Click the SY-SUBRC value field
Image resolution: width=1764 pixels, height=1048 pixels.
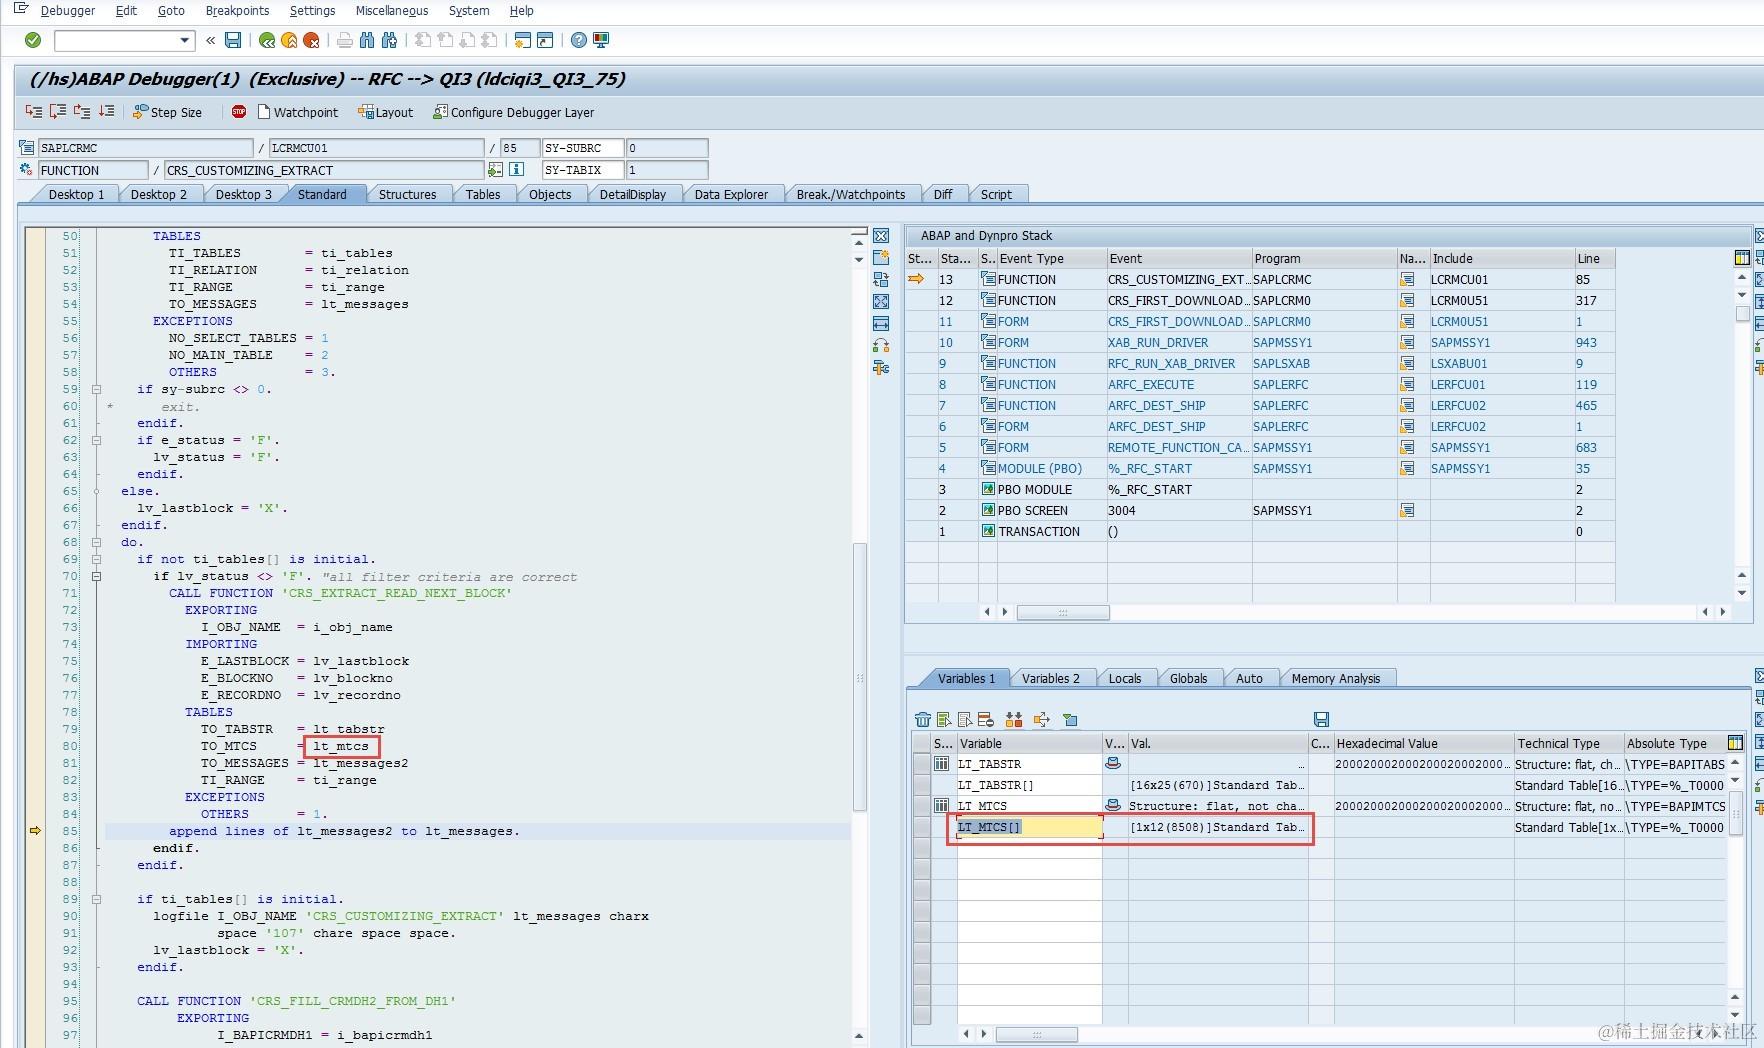point(666,148)
